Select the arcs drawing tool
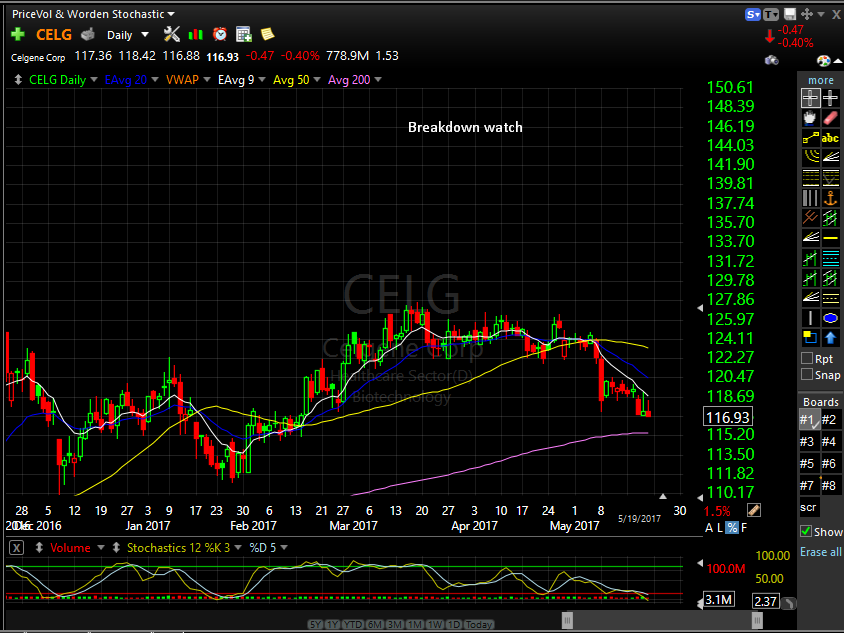Screen dimensions: 844x633 (810, 157)
